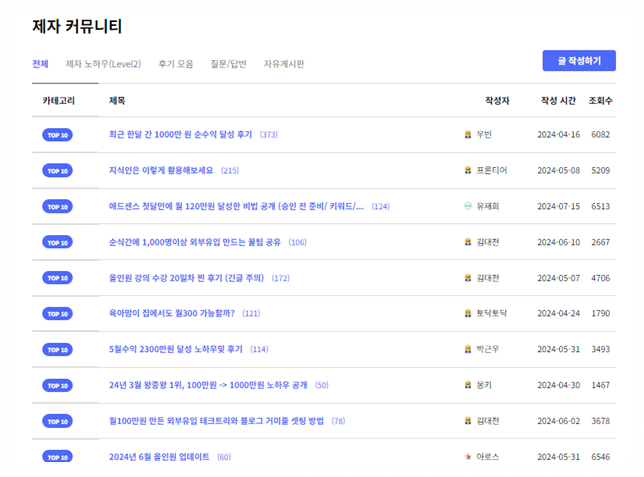The width and height of the screenshot is (644, 477).
Task: Click TOP 10 badge in 우빈's row
Action: pos(58,135)
